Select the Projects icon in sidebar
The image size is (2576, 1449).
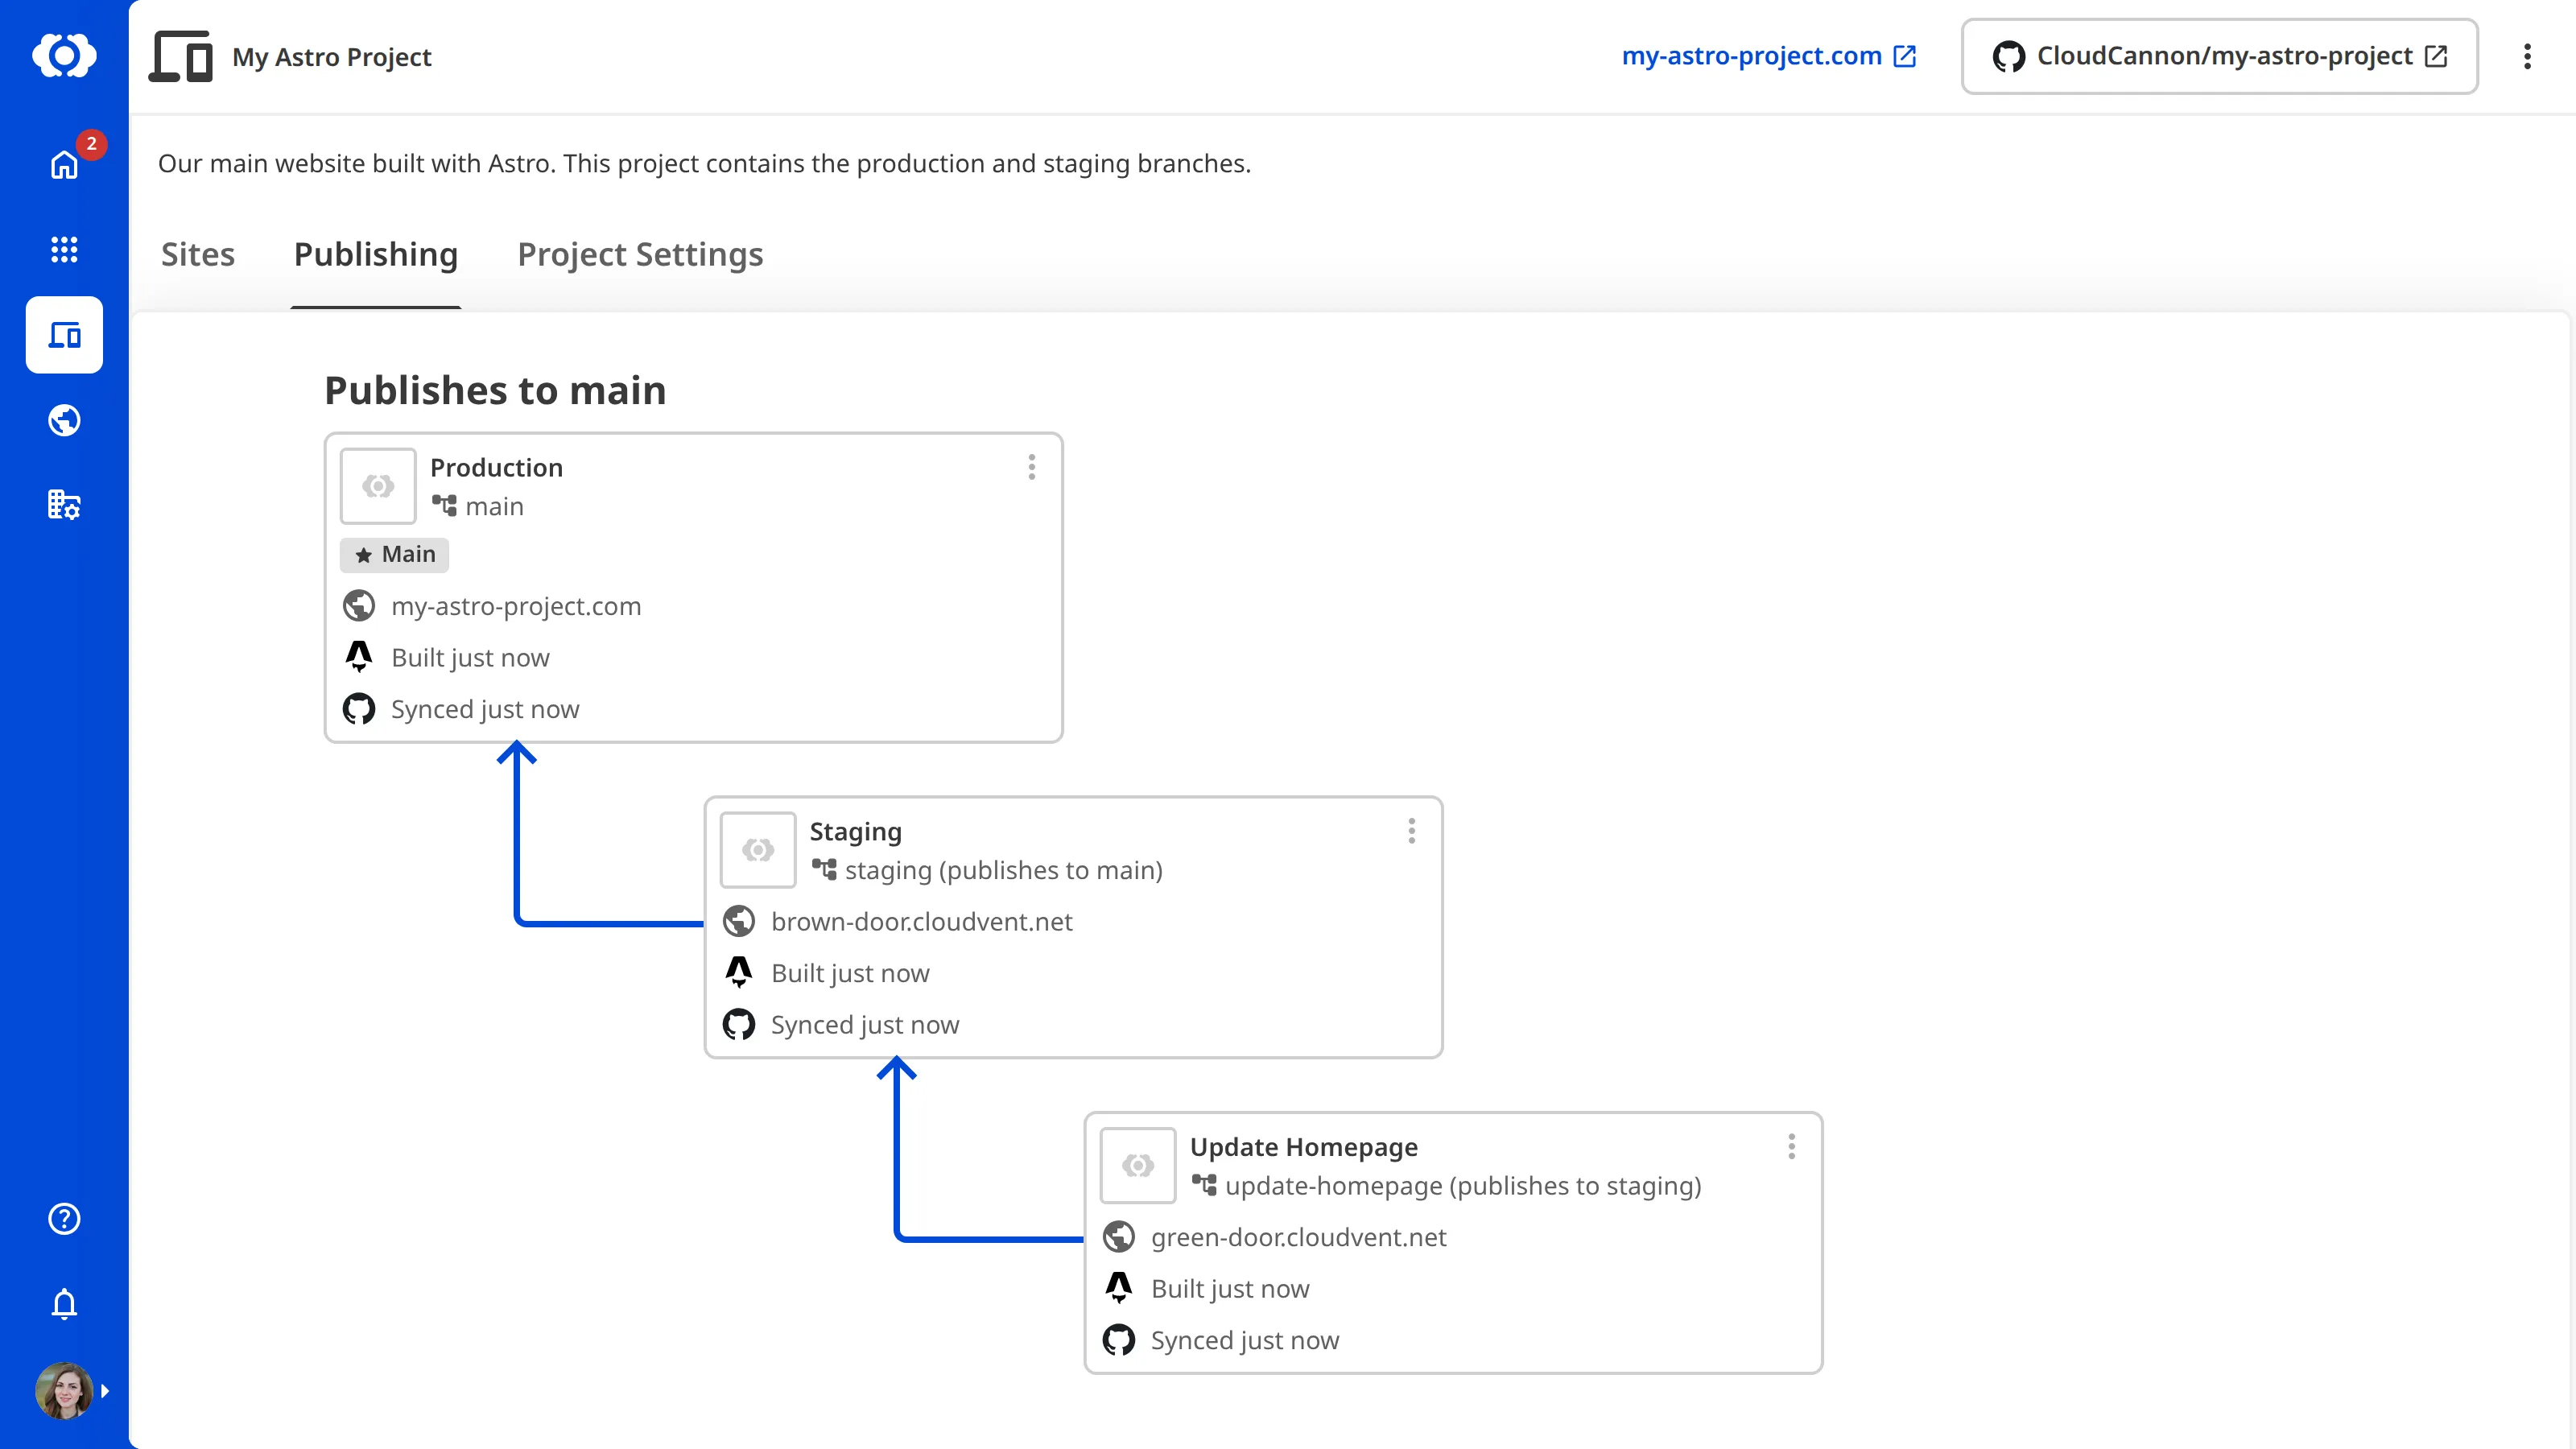(64, 335)
